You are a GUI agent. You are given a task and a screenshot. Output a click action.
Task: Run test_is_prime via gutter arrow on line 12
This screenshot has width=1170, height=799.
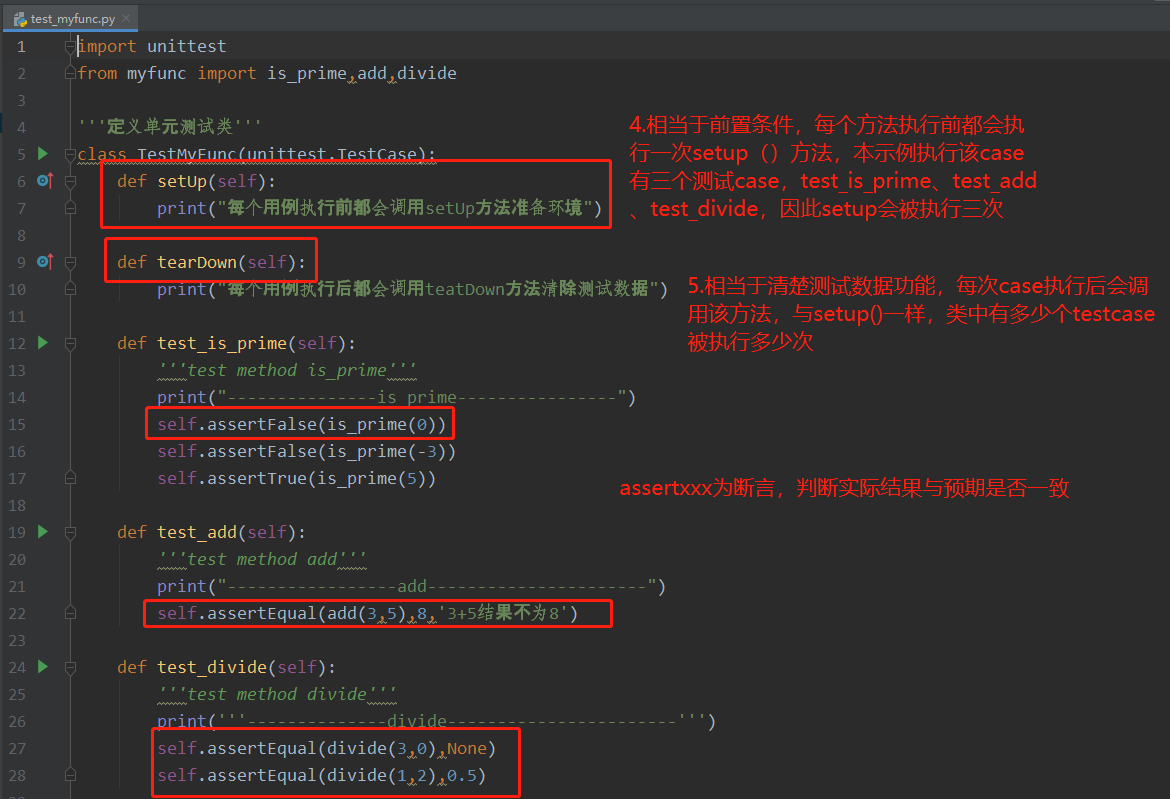click(x=43, y=343)
